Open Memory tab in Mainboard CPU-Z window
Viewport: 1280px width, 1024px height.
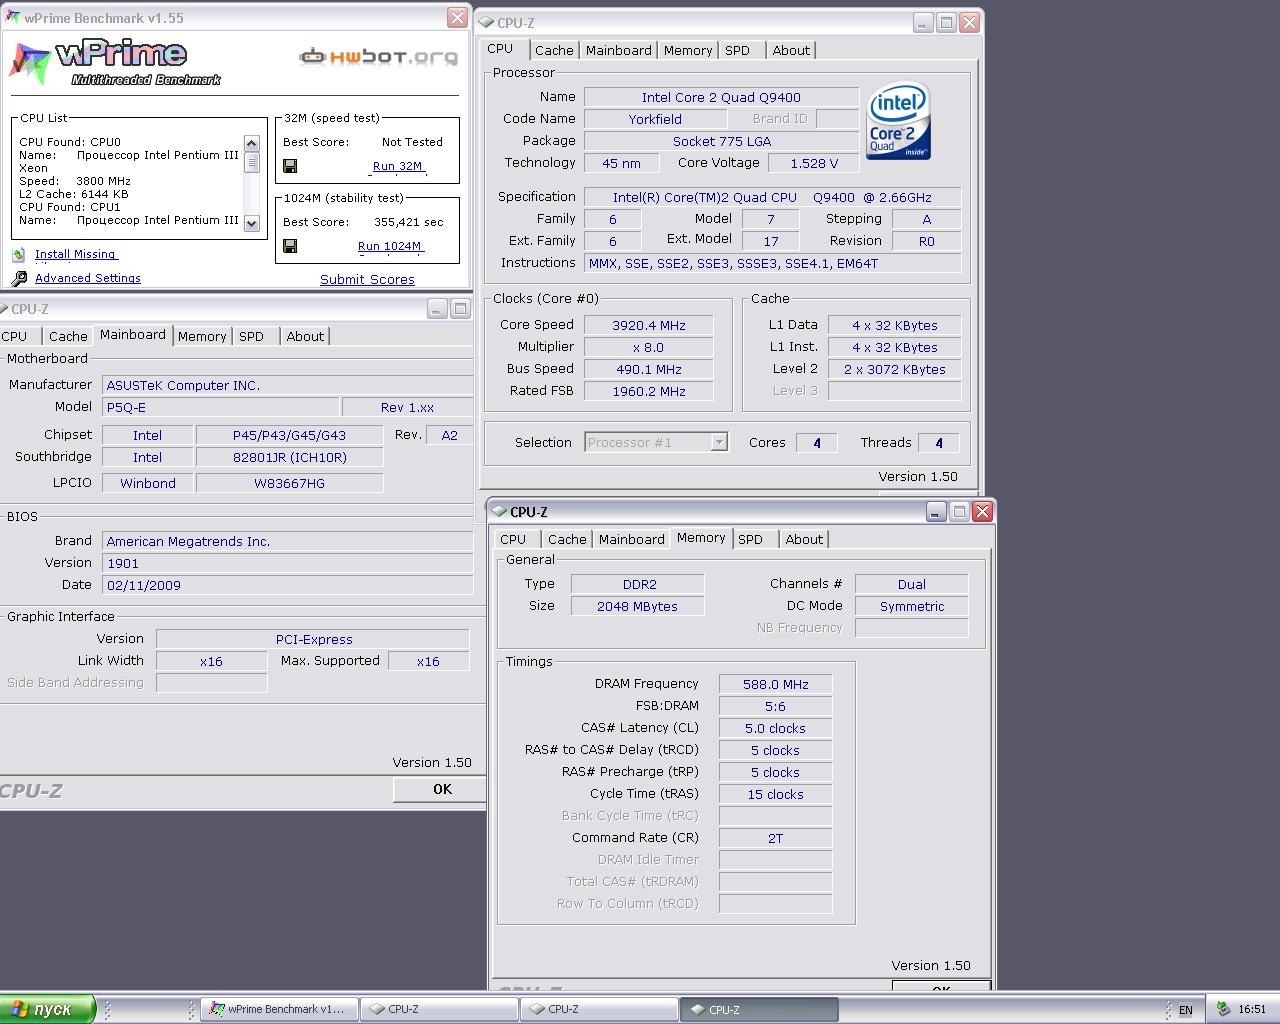tap(202, 336)
